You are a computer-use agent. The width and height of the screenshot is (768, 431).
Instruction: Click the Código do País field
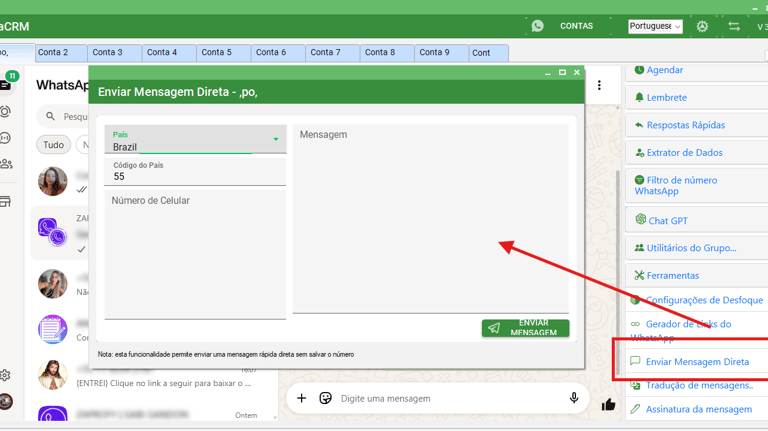coord(195,171)
